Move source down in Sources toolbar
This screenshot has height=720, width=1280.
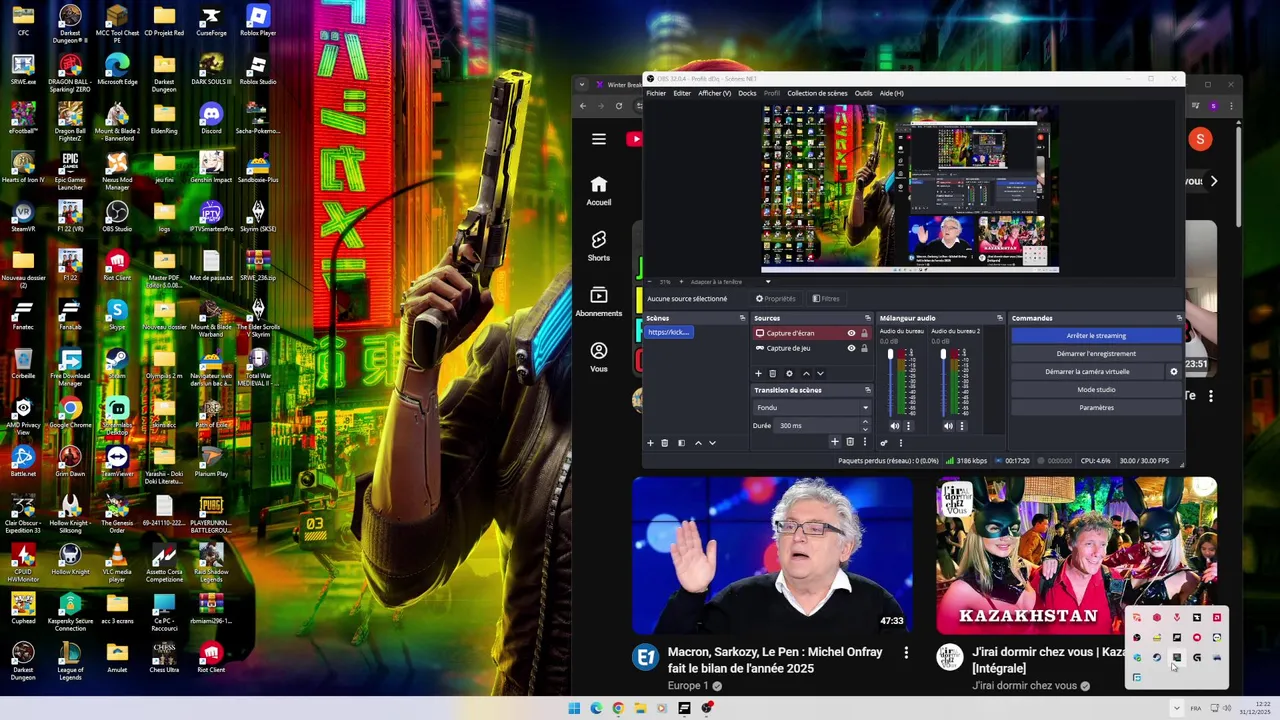click(820, 373)
